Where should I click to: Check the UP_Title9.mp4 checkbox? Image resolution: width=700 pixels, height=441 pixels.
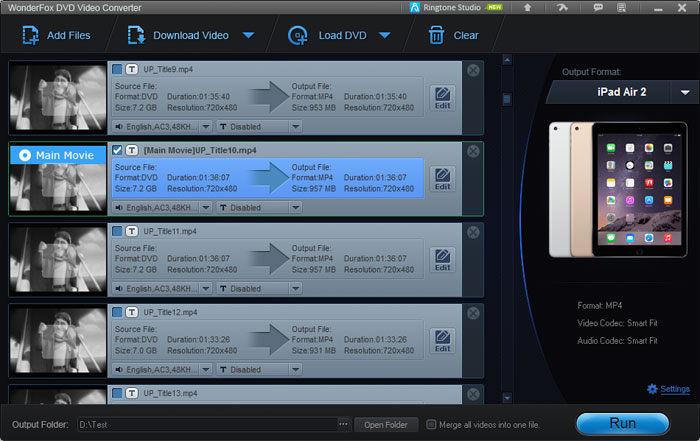point(117,69)
